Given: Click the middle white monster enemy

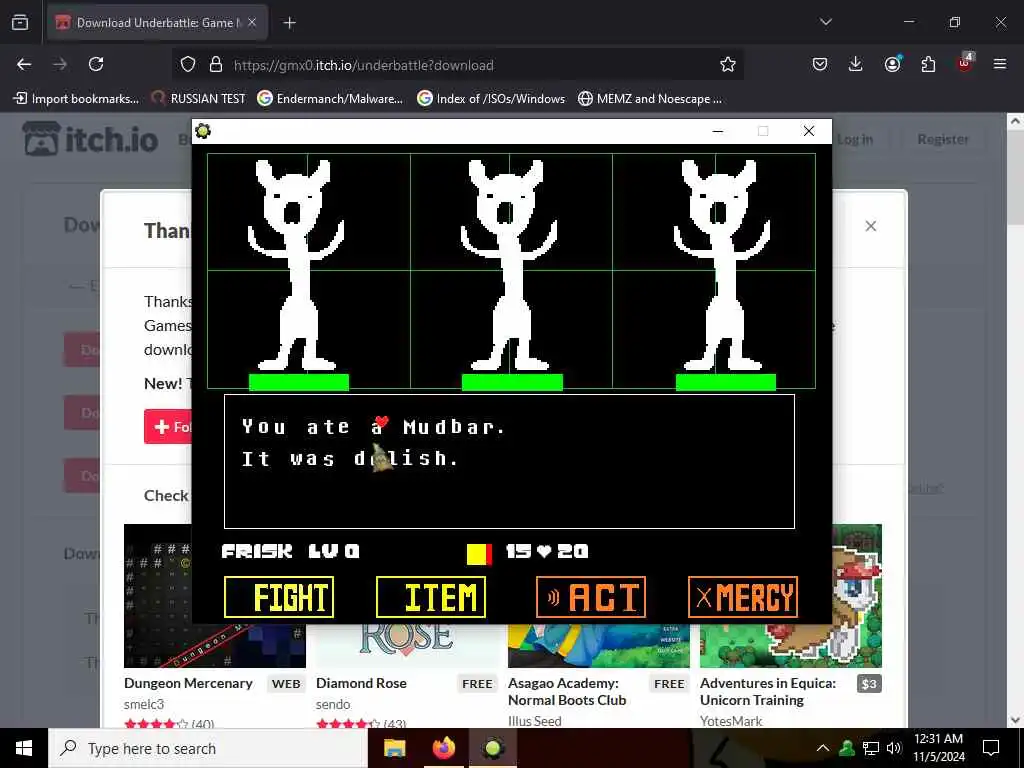Looking at the screenshot, I should click(x=509, y=266).
